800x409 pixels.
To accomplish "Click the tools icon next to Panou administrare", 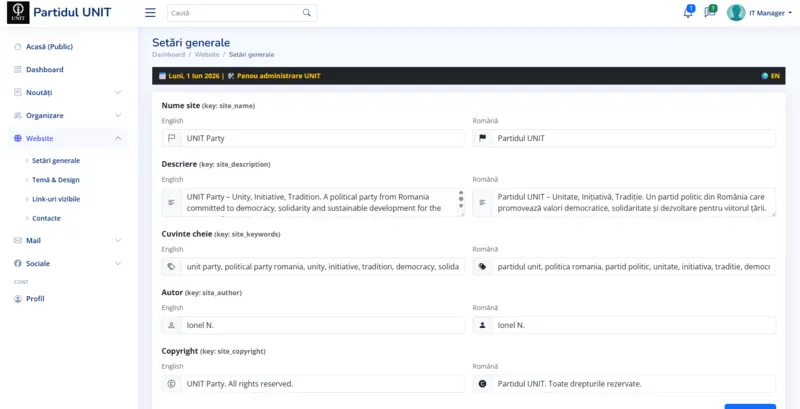I will (x=231, y=76).
